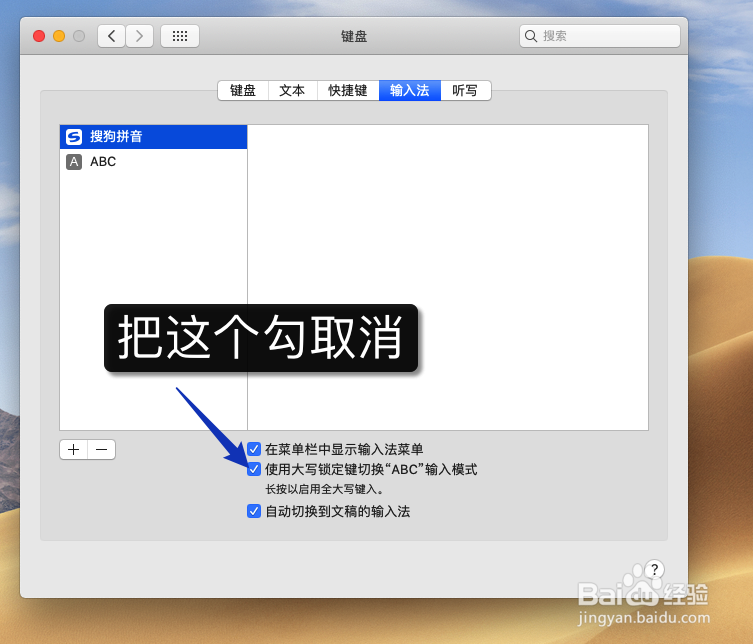Uncheck 在菜单栏中显示输入法菜单
The height and width of the screenshot is (644, 753).
coord(254,449)
